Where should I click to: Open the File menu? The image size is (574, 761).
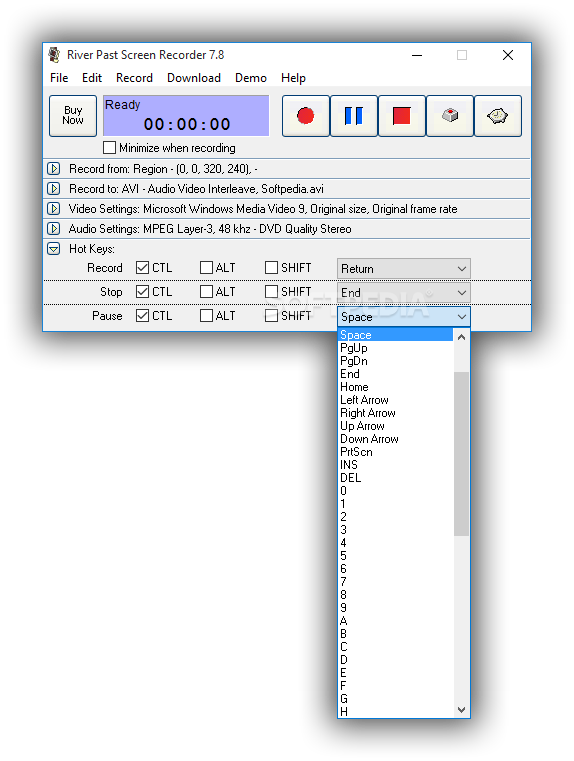coord(59,78)
